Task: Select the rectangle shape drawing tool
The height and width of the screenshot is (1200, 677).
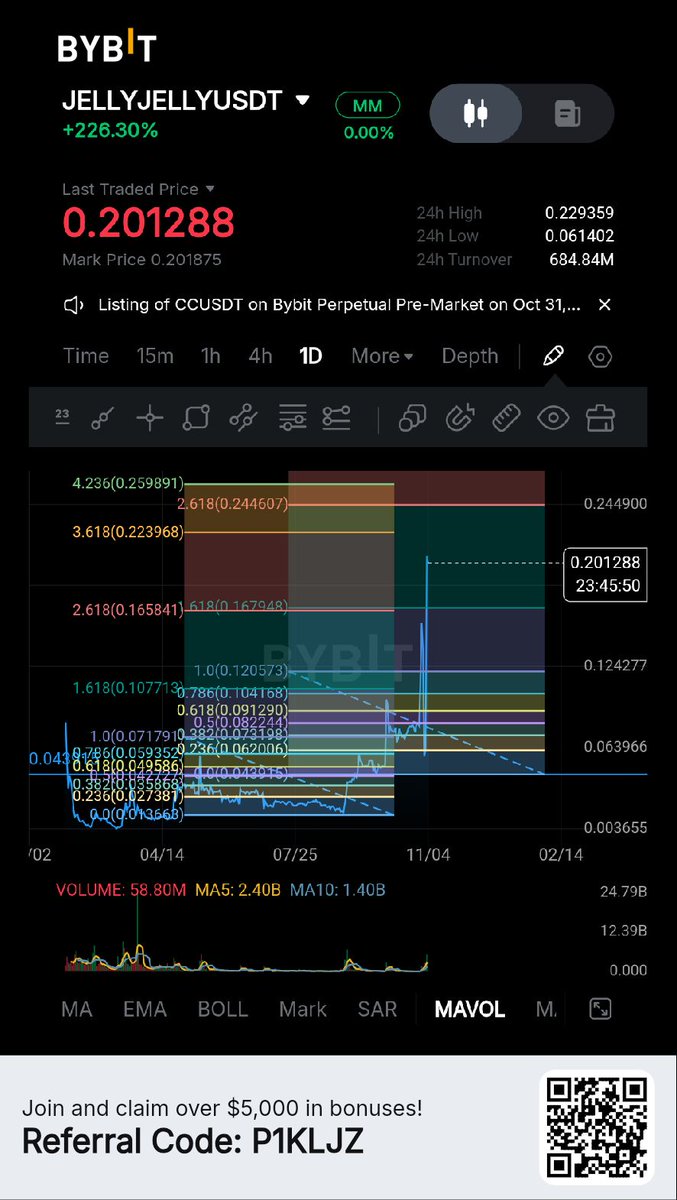Action: (x=196, y=418)
